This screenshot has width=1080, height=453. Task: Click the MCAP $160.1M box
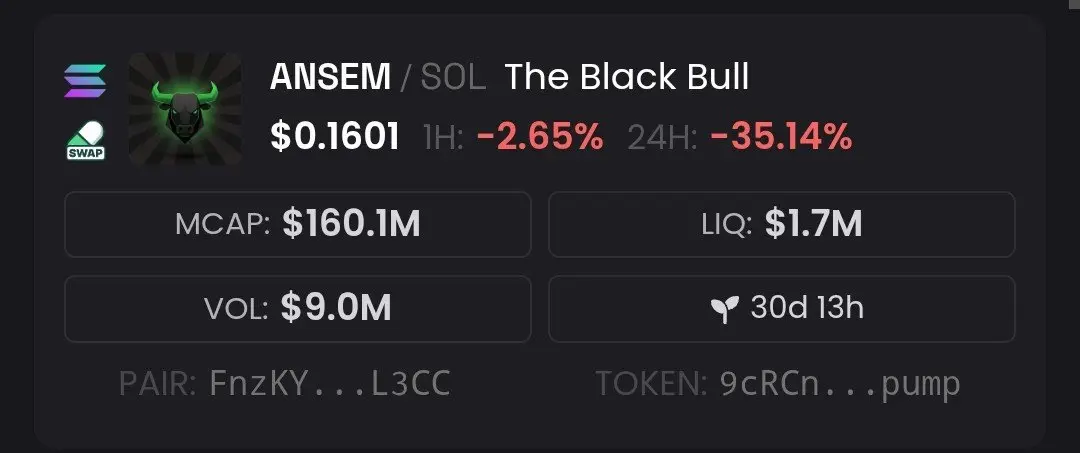pyautogui.click(x=298, y=224)
